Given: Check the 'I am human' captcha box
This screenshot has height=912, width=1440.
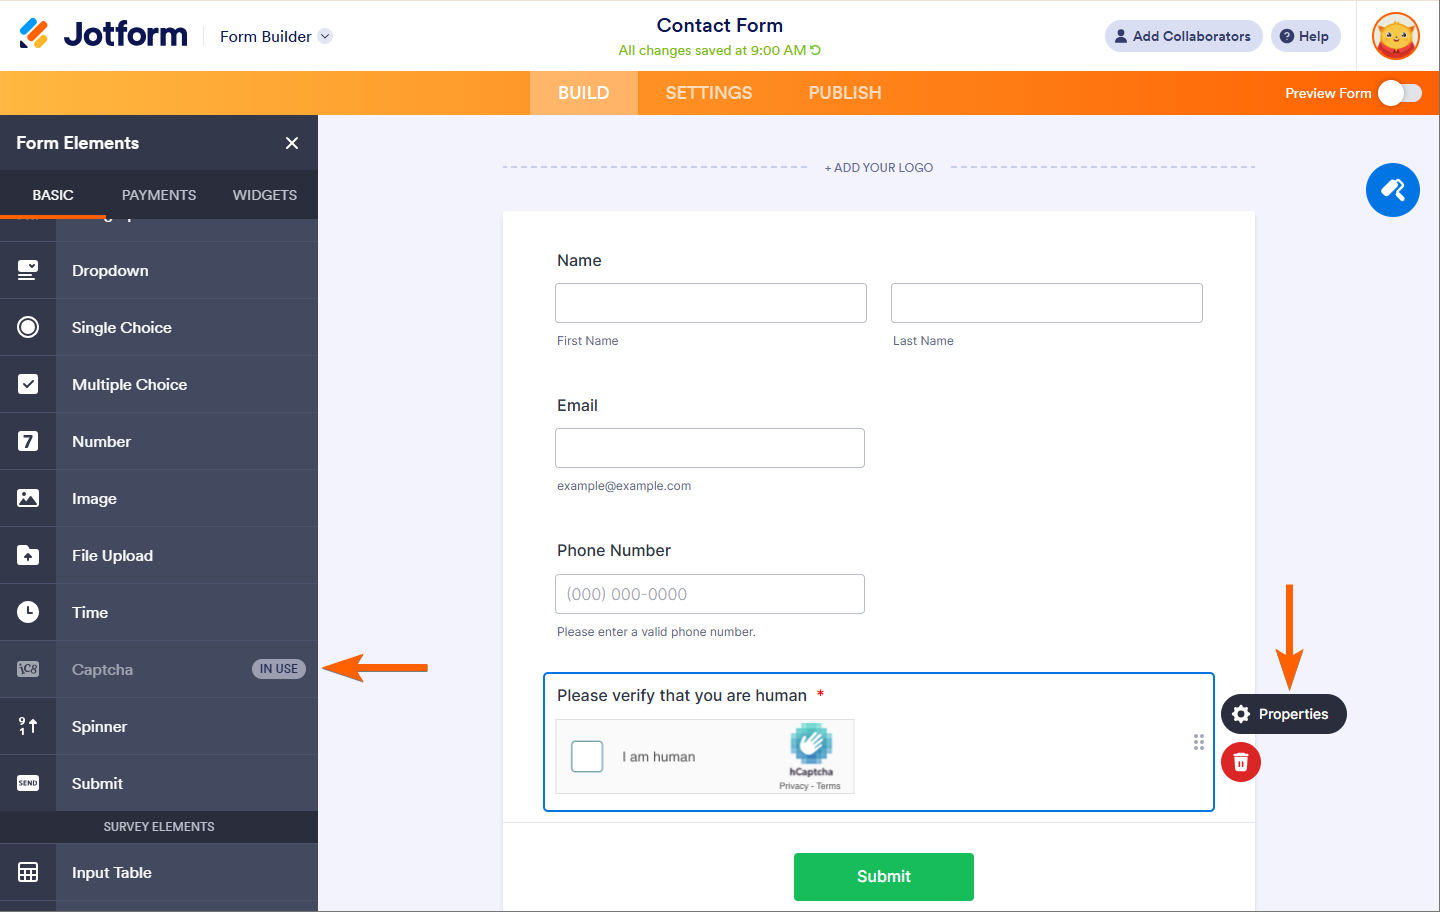Looking at the screenshot, I should pyautogui.click(x=587, y=756).
